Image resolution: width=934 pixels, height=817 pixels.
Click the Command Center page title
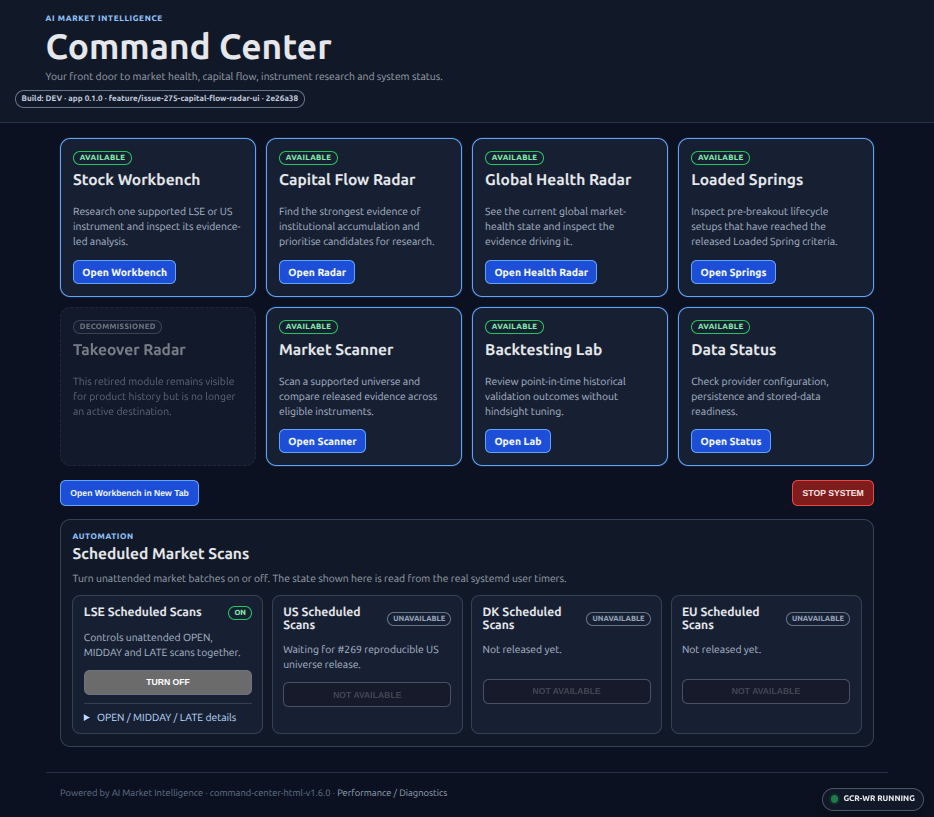pyautogui.click(x=189, y=47)
